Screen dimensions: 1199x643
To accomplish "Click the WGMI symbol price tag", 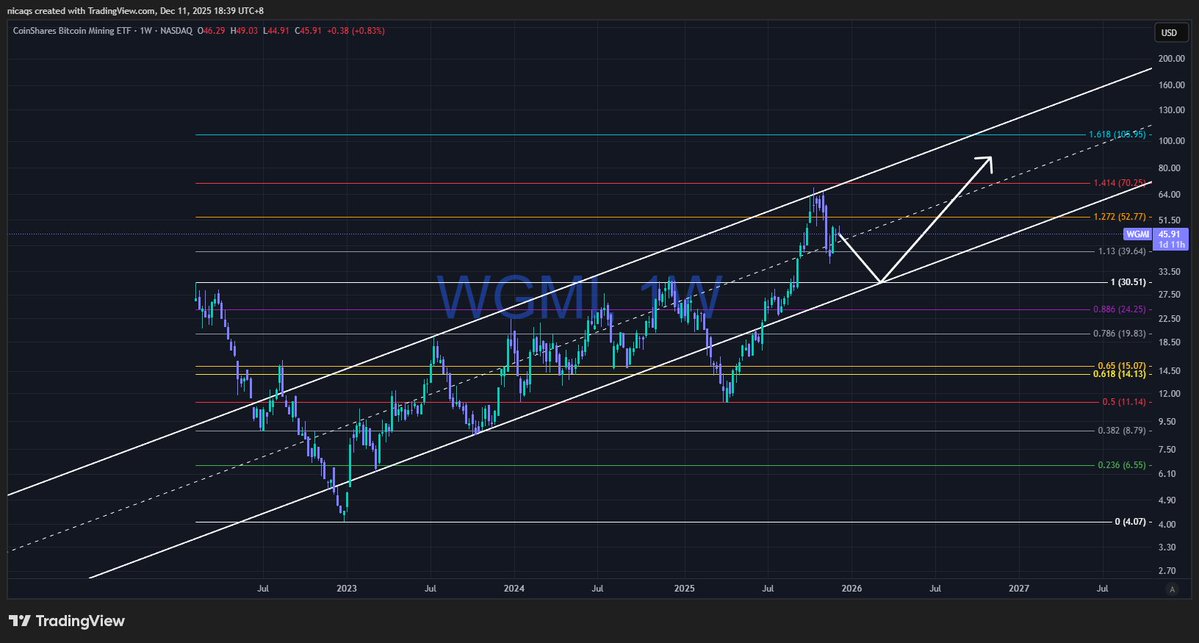I will coord(1137,234).
